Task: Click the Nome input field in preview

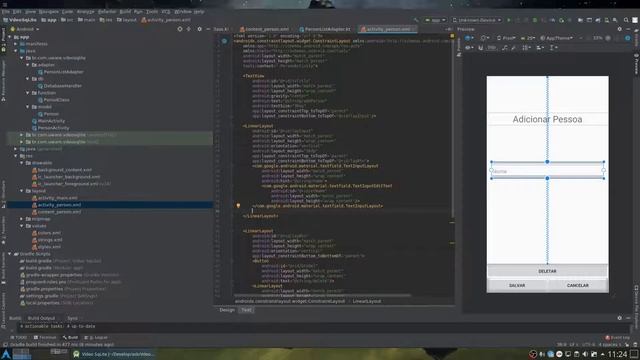Action: click(x=547, y=171)
